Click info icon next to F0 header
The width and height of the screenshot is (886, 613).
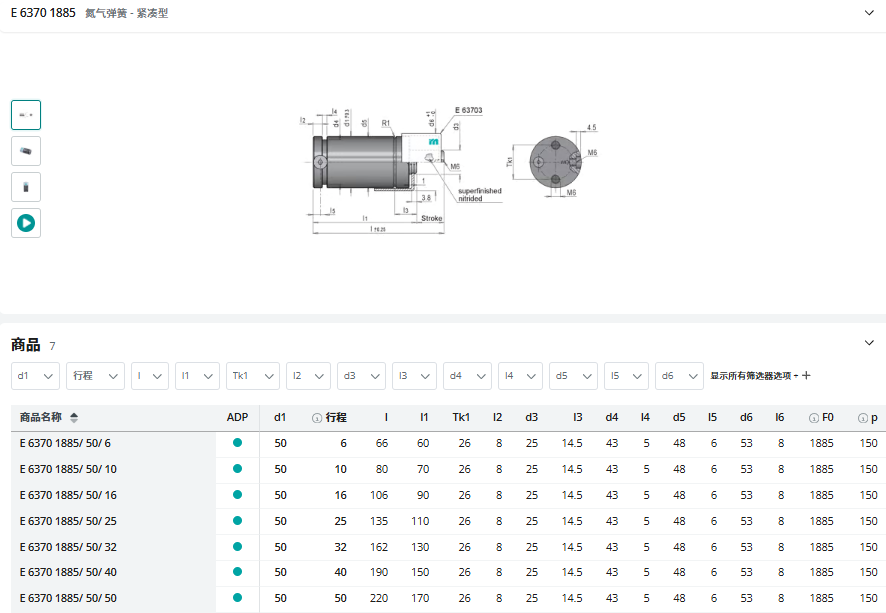click(814, 418)
